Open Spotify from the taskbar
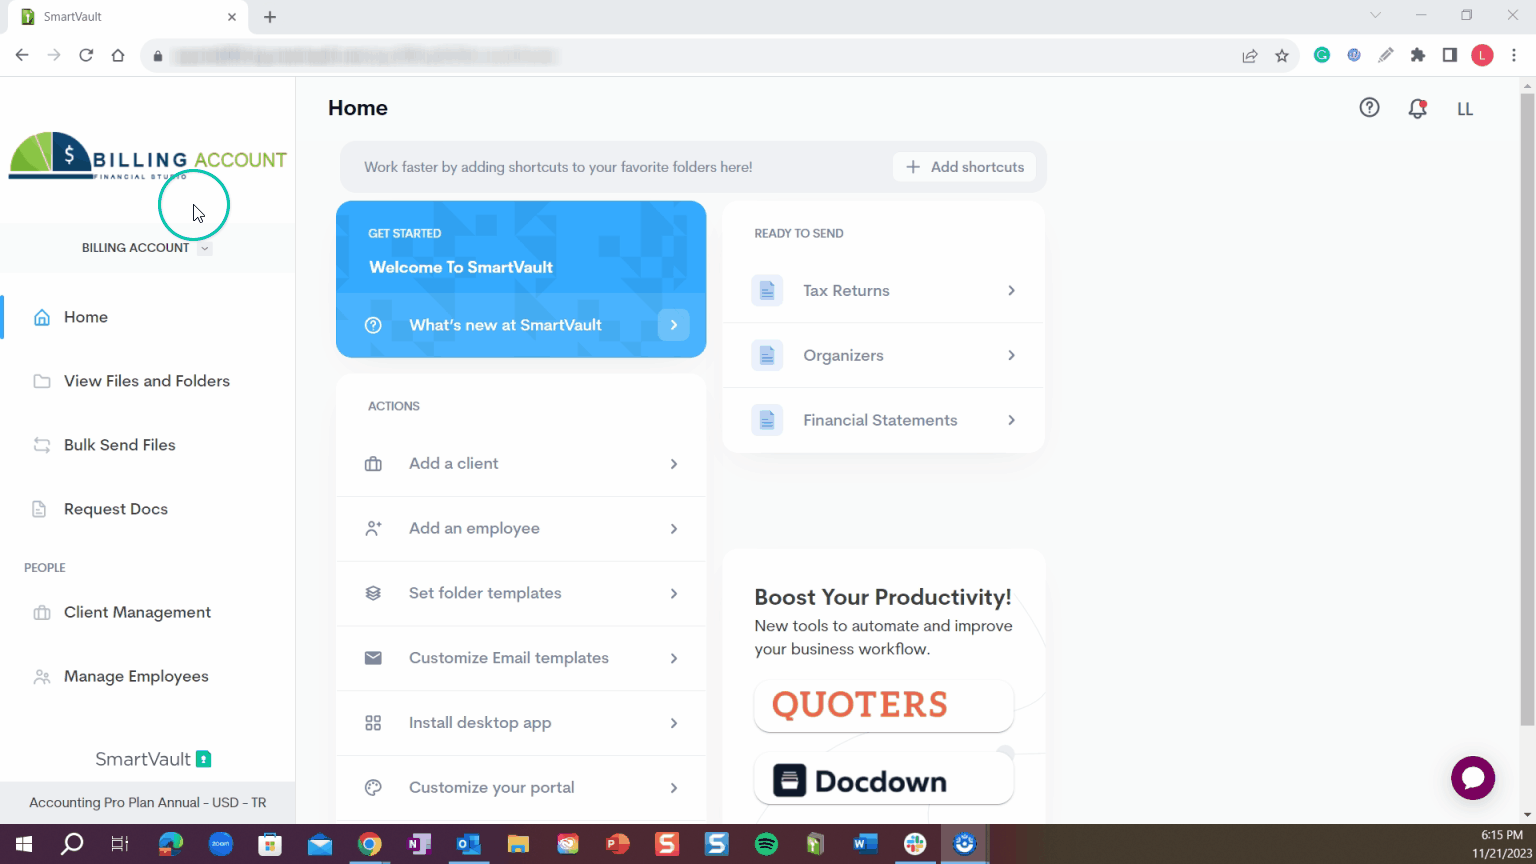The width and height of the screenshot is (1536, 864). tap(766, 844)
